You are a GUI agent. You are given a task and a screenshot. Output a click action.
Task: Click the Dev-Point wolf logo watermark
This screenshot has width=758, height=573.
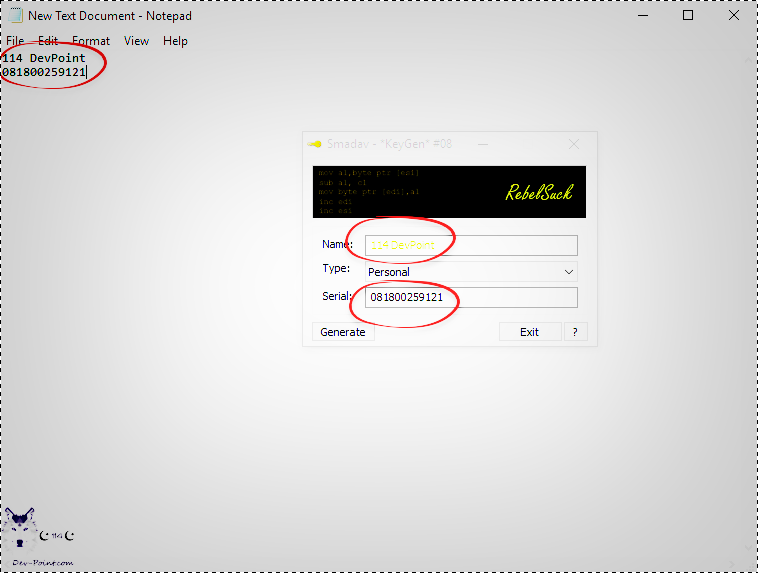[x=22, y=526]
